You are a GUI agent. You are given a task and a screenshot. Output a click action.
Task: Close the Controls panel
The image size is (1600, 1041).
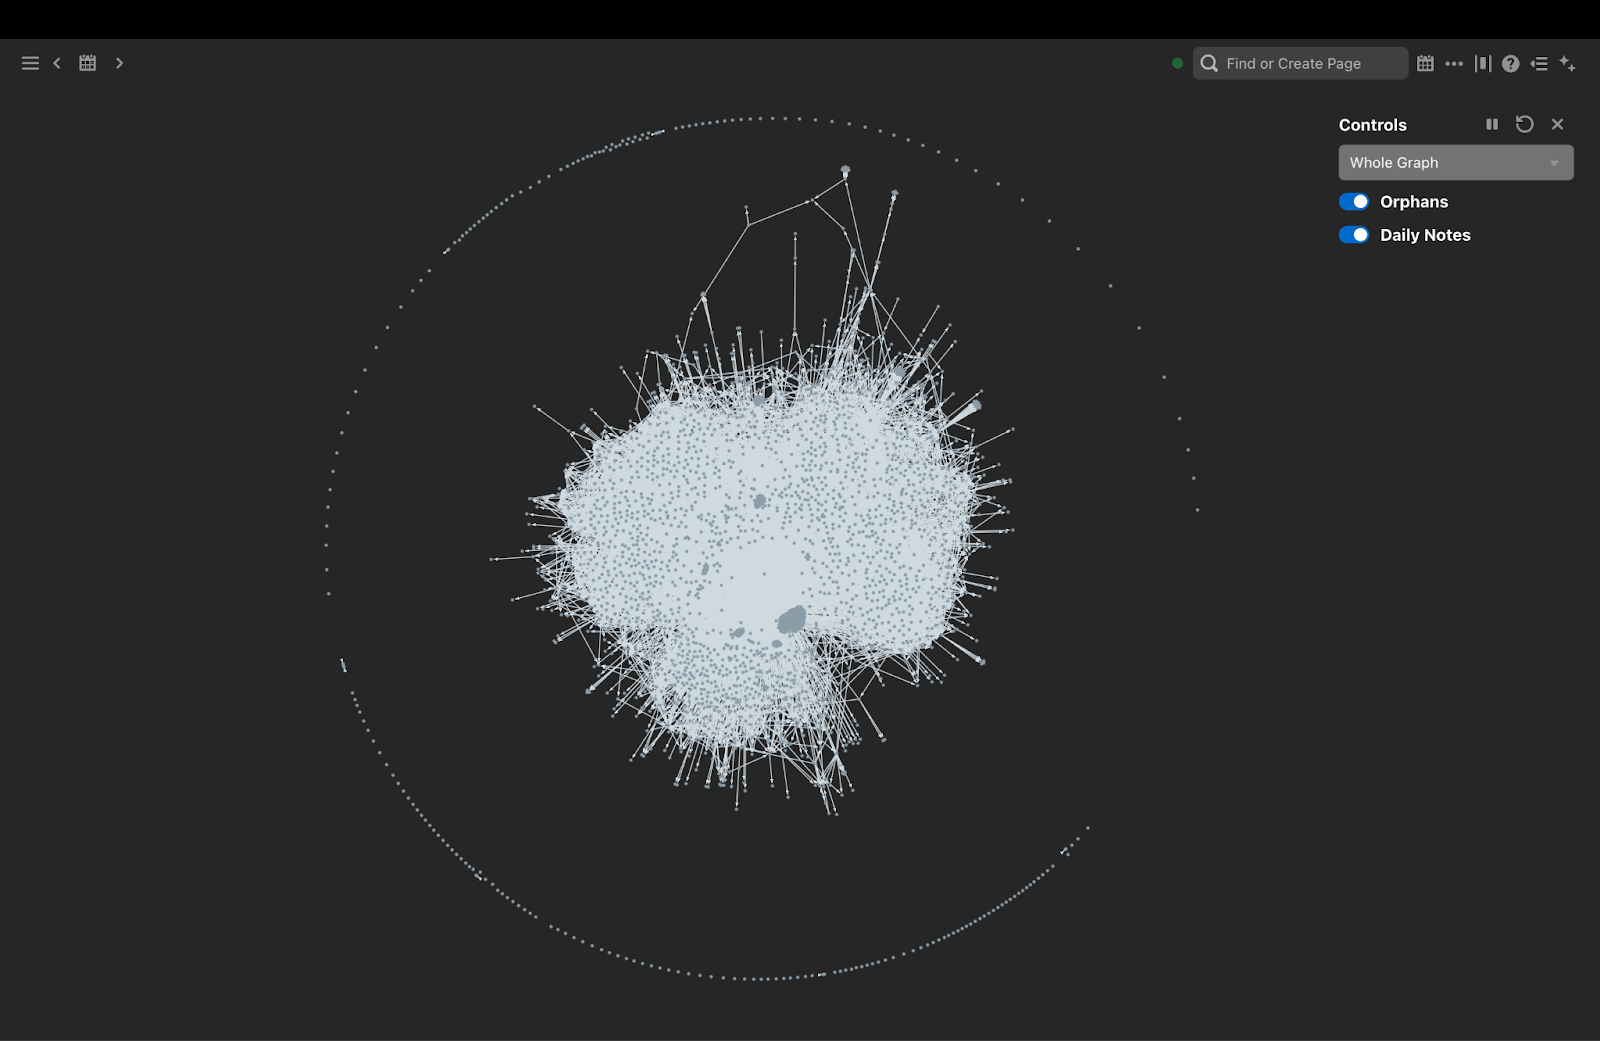tap(1557, 124)
